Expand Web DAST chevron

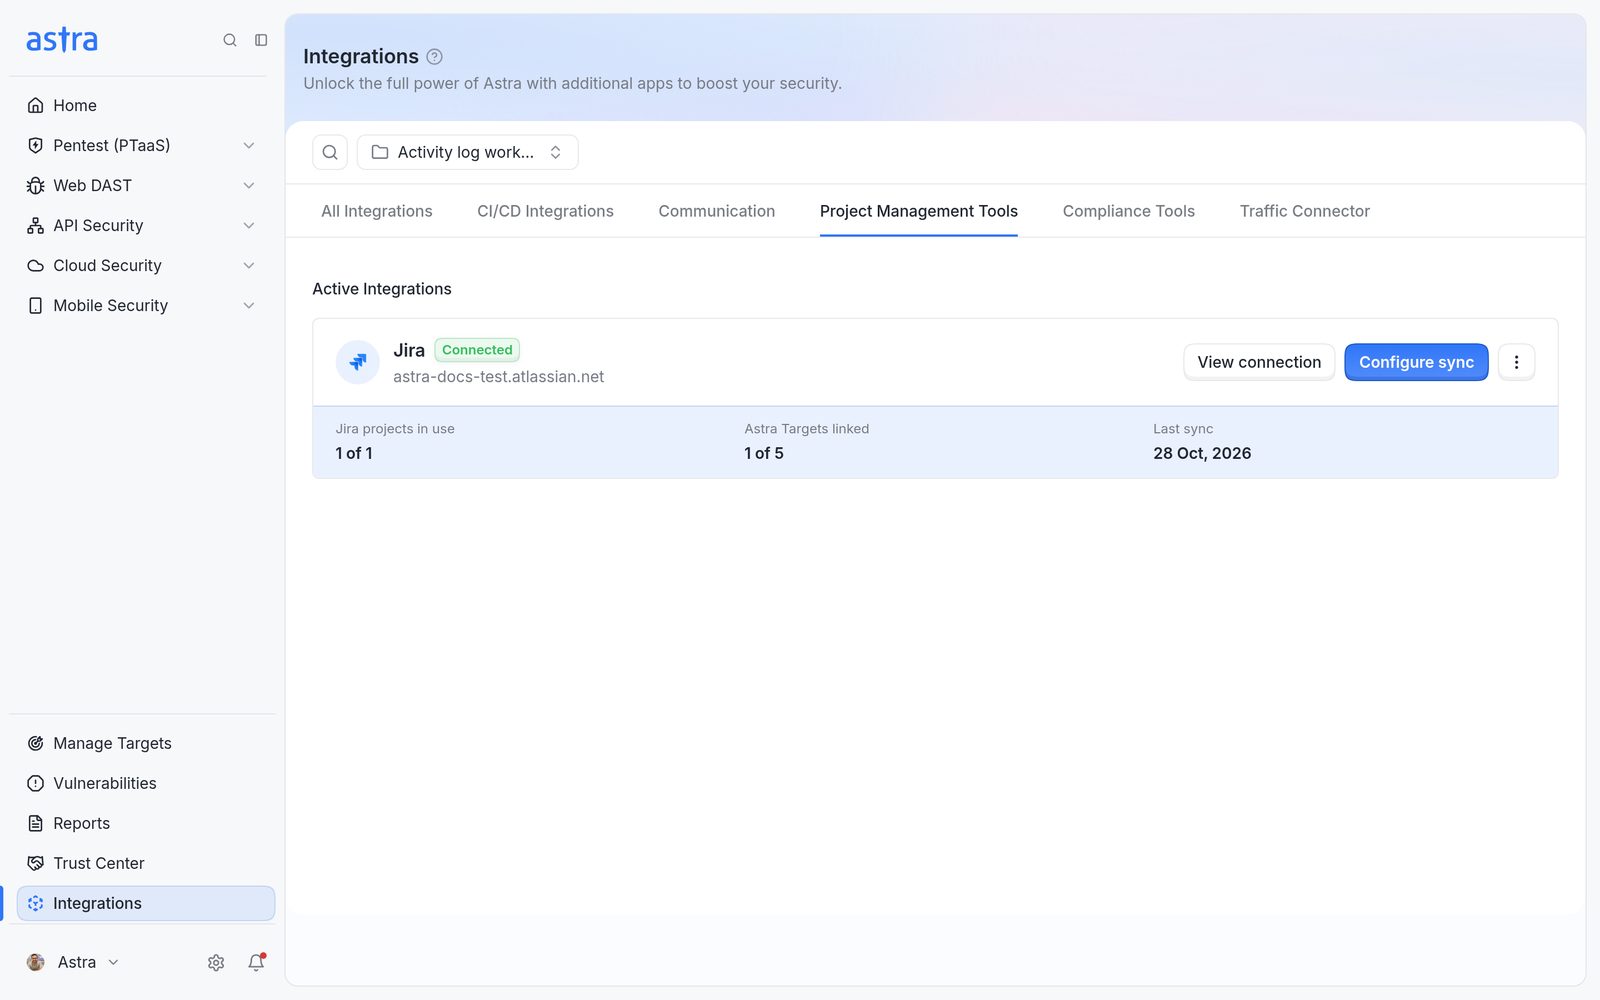[x=249, y=186]
